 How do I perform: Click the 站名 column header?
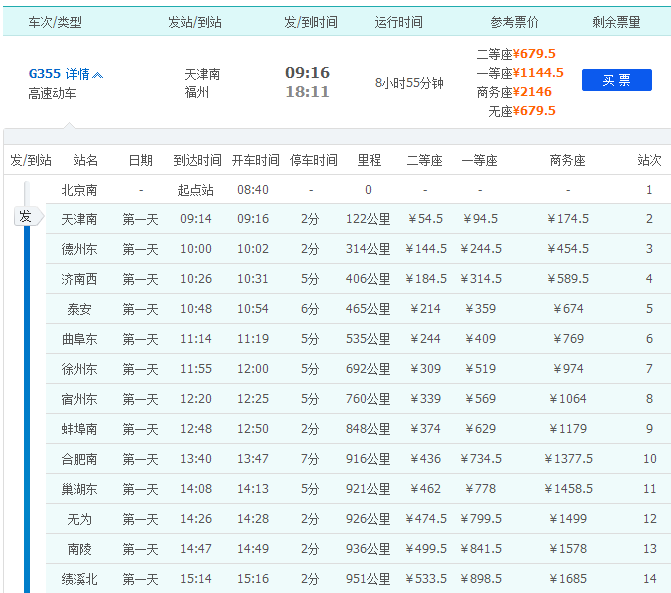86,160
